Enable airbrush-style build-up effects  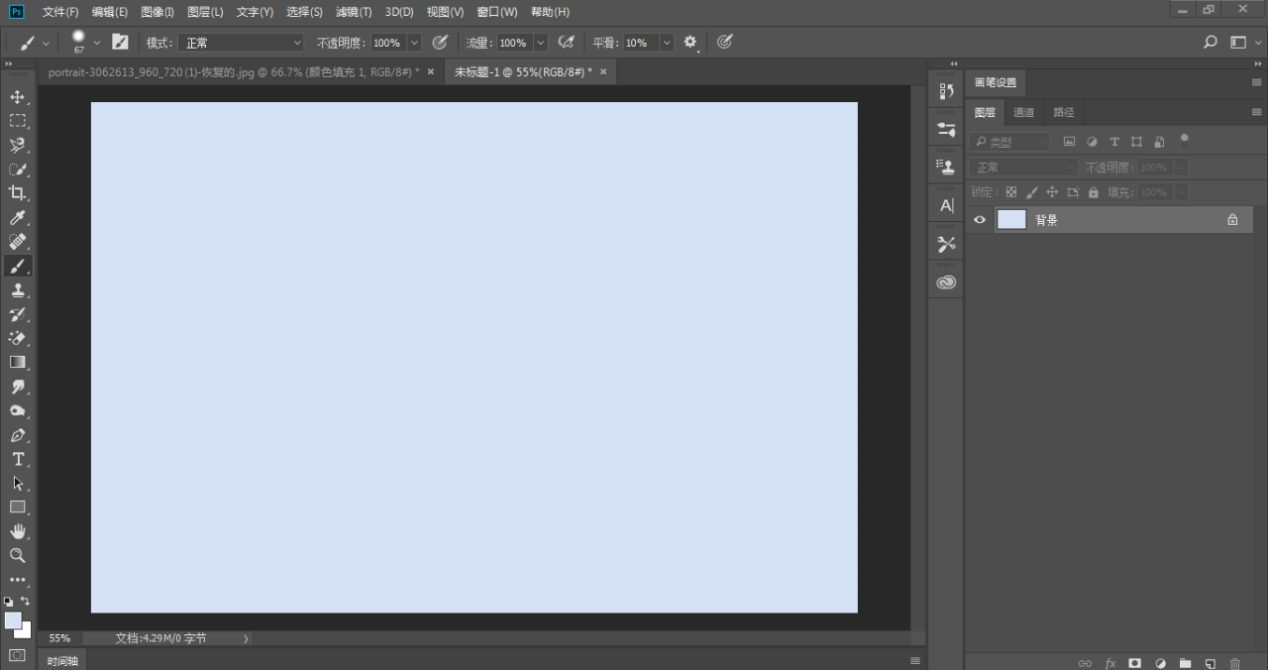pyautogui.click(x=566, y=42)
